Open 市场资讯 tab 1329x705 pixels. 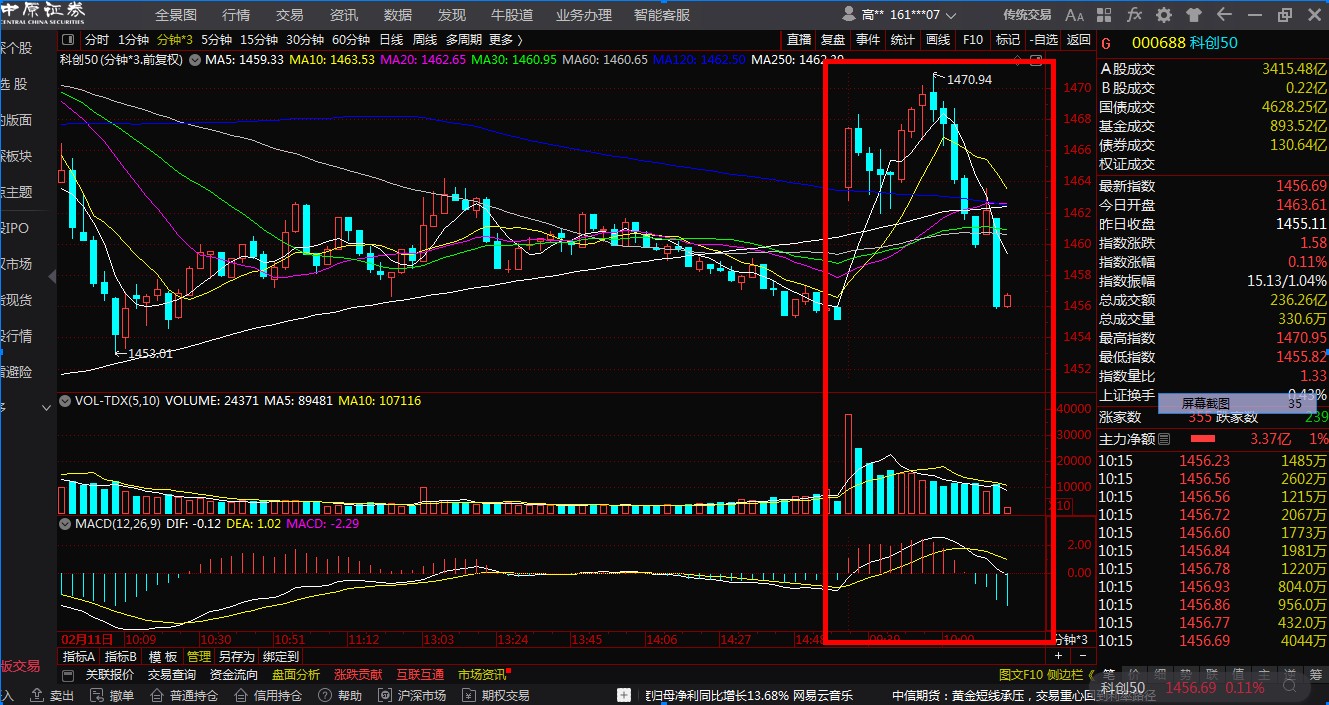coord(482,675)
